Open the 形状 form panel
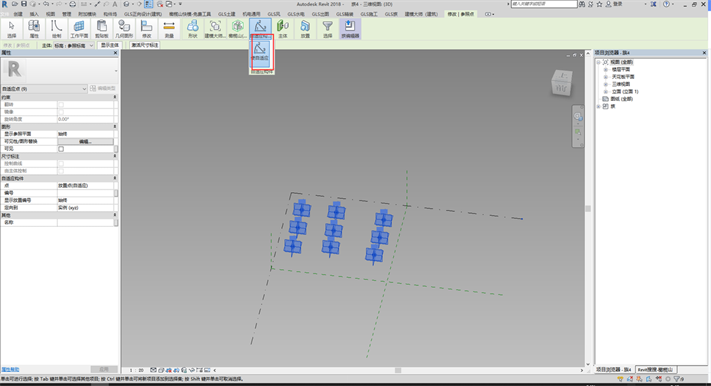 [x=192, y=29]
